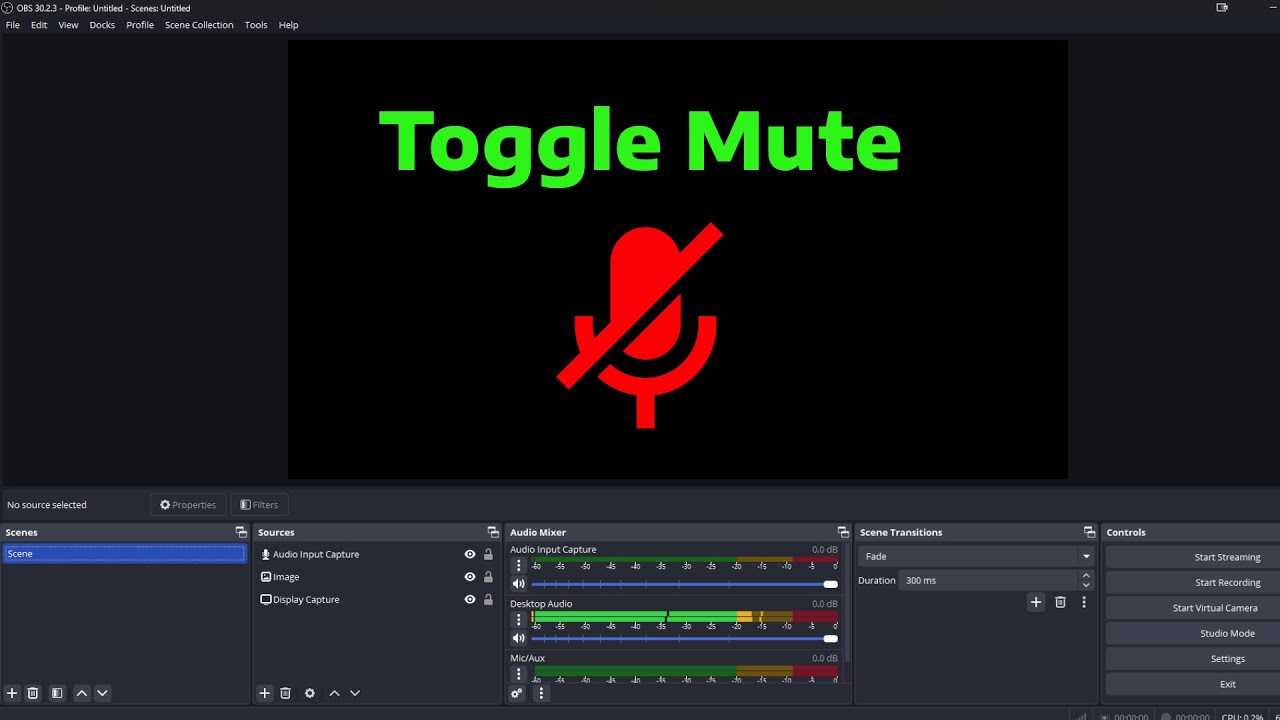Click microphone icon of Audio Input Capture source

[x=265, y=554]
